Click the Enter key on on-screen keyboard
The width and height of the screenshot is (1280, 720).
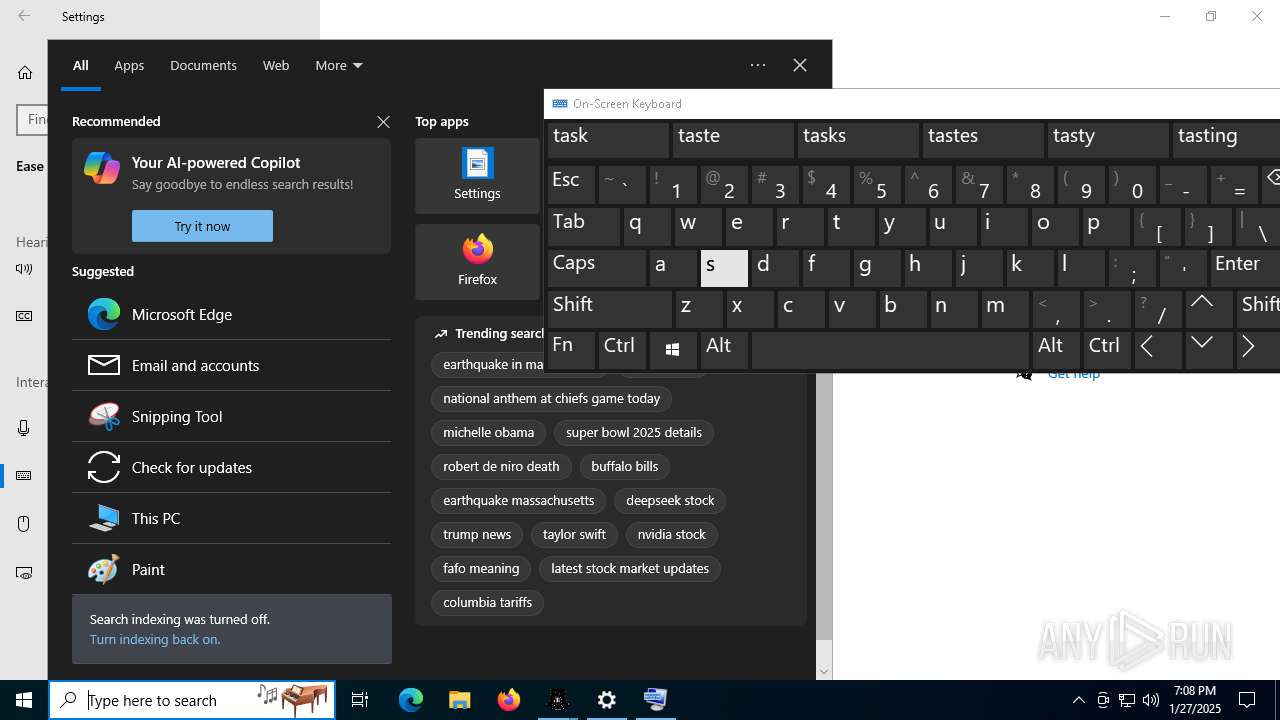[1245, 268]
